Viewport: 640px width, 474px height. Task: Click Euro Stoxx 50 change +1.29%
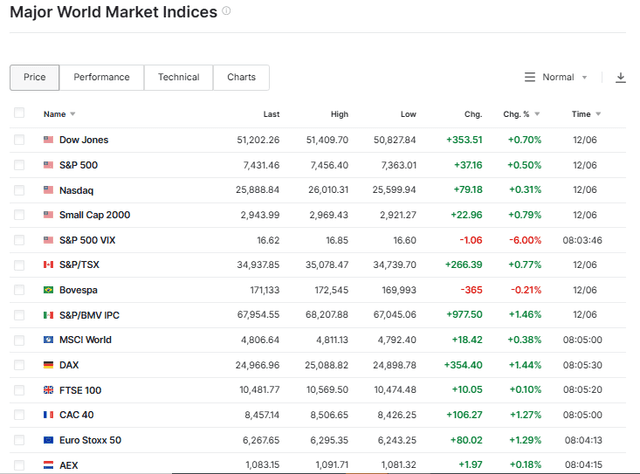point(525,440)
